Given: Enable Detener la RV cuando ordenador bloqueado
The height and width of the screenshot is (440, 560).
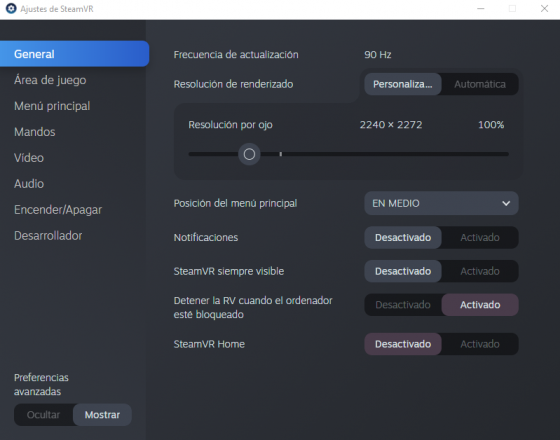Looking at the screenshot, I should [x=480, y=305].
